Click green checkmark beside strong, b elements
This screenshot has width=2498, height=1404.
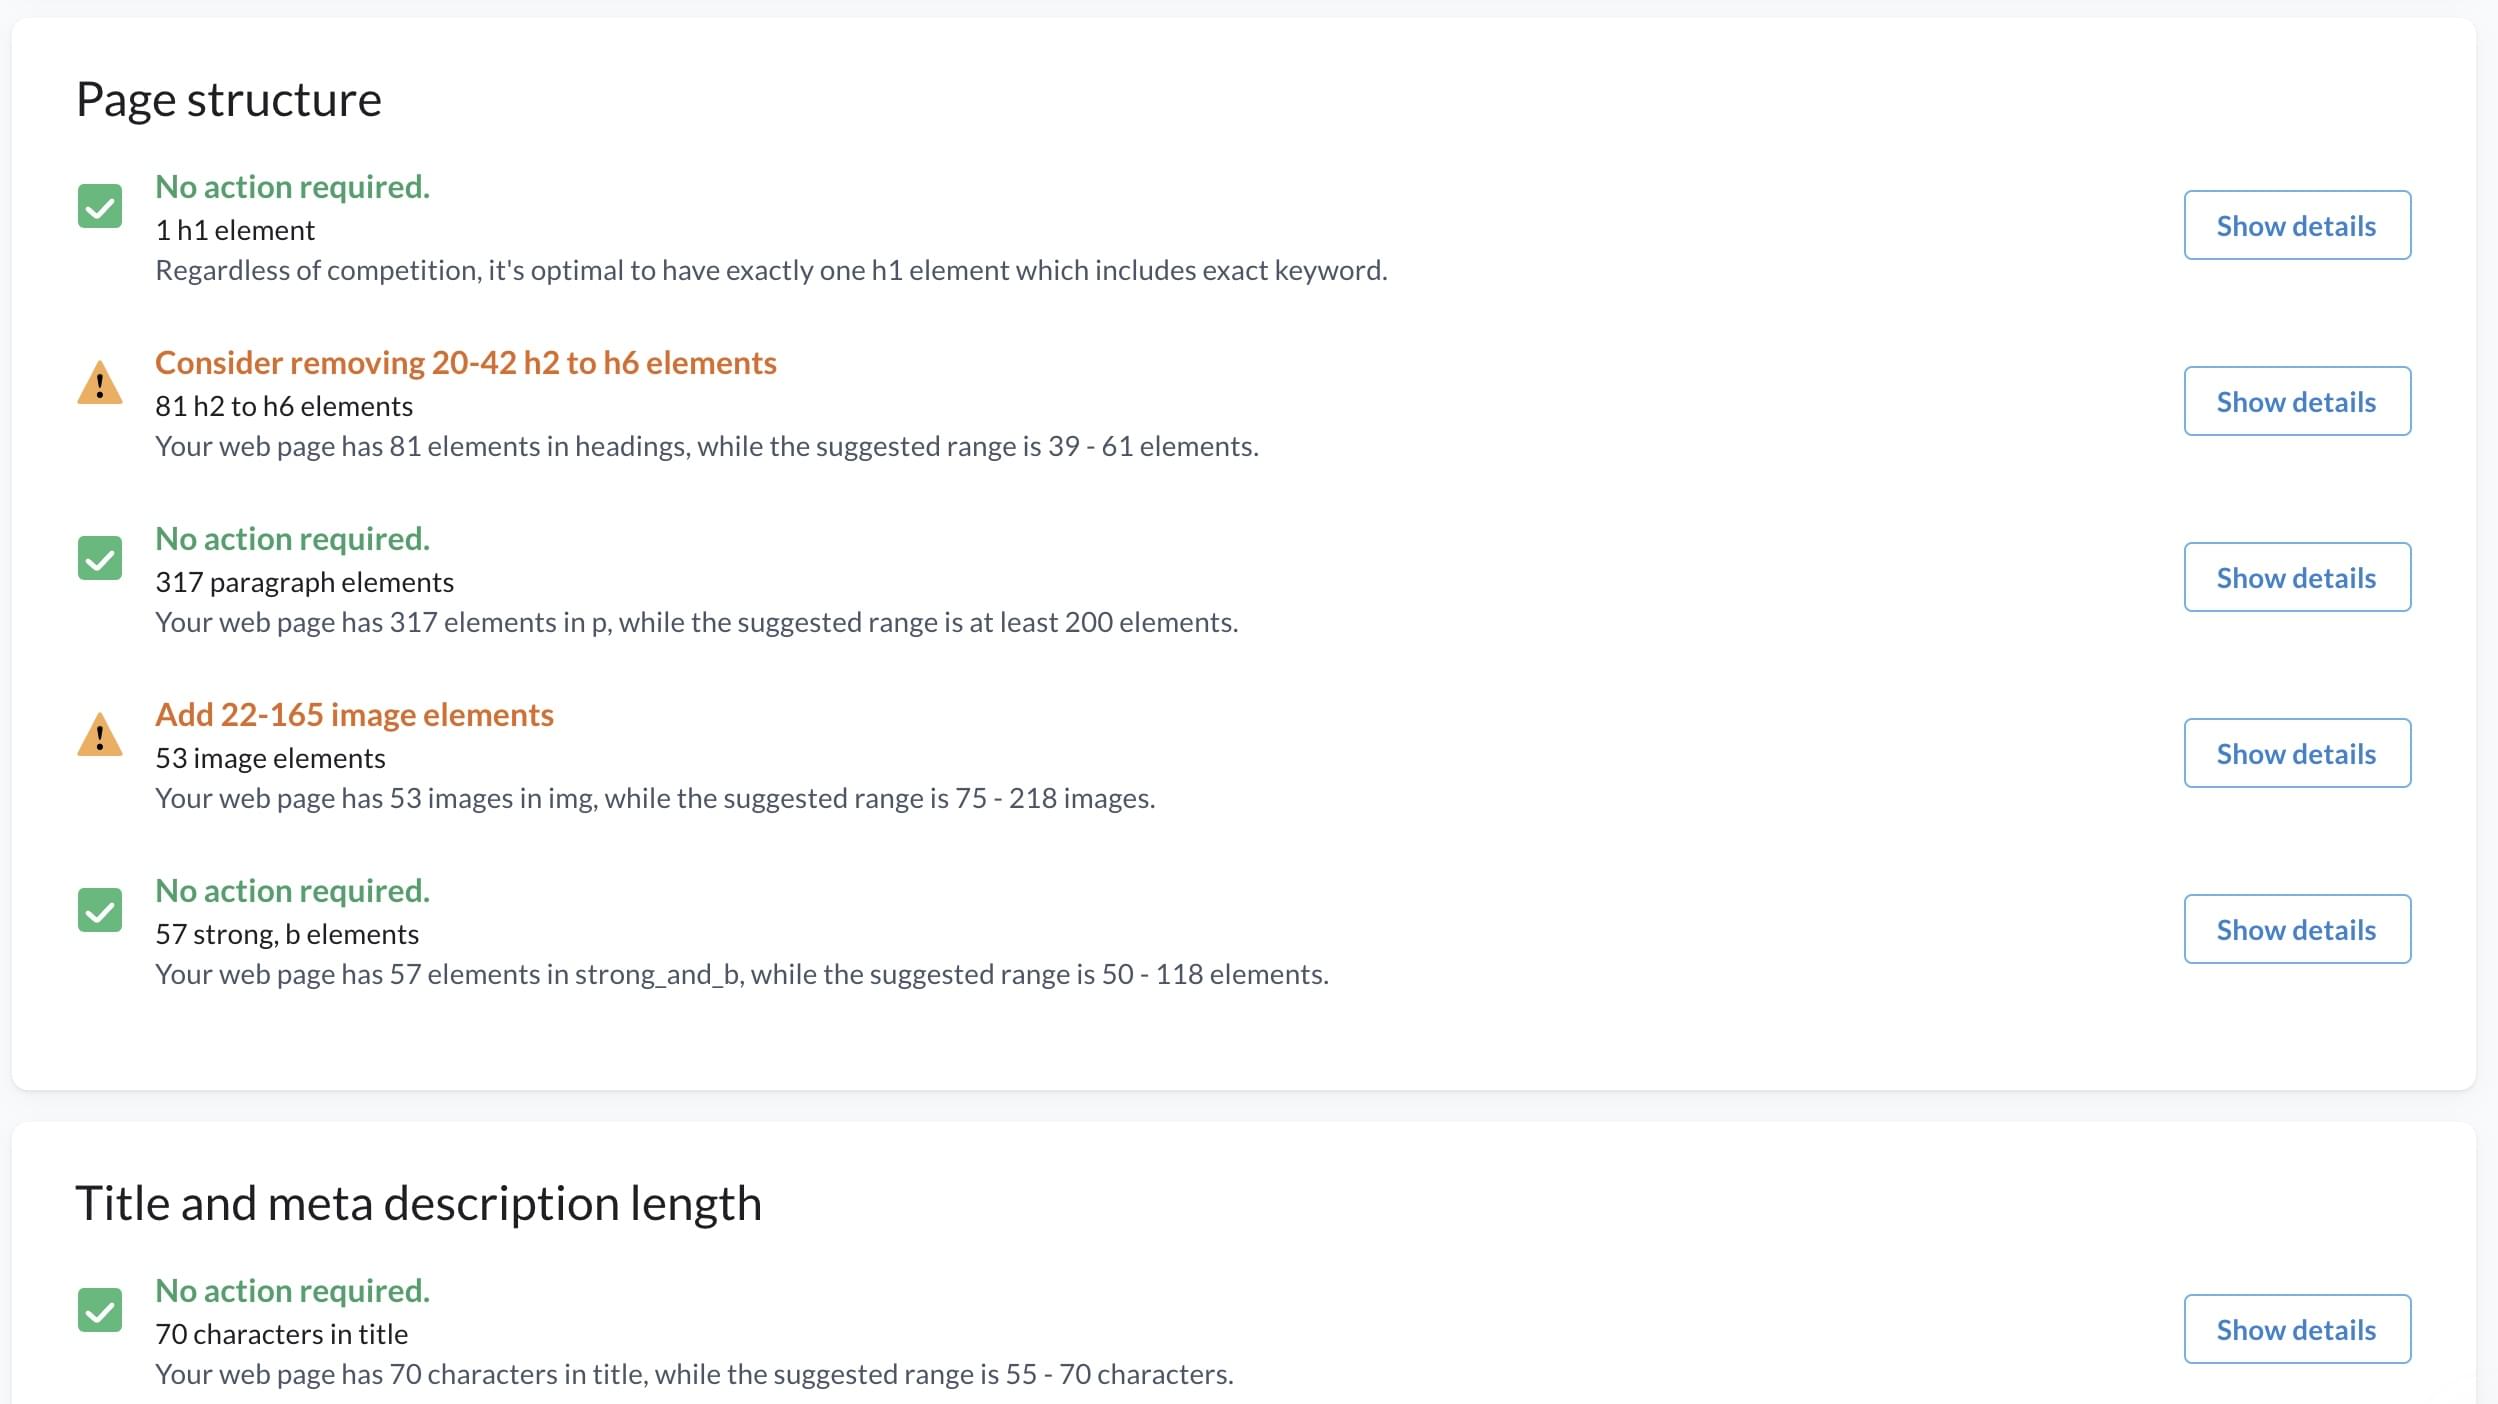(100, 910)
